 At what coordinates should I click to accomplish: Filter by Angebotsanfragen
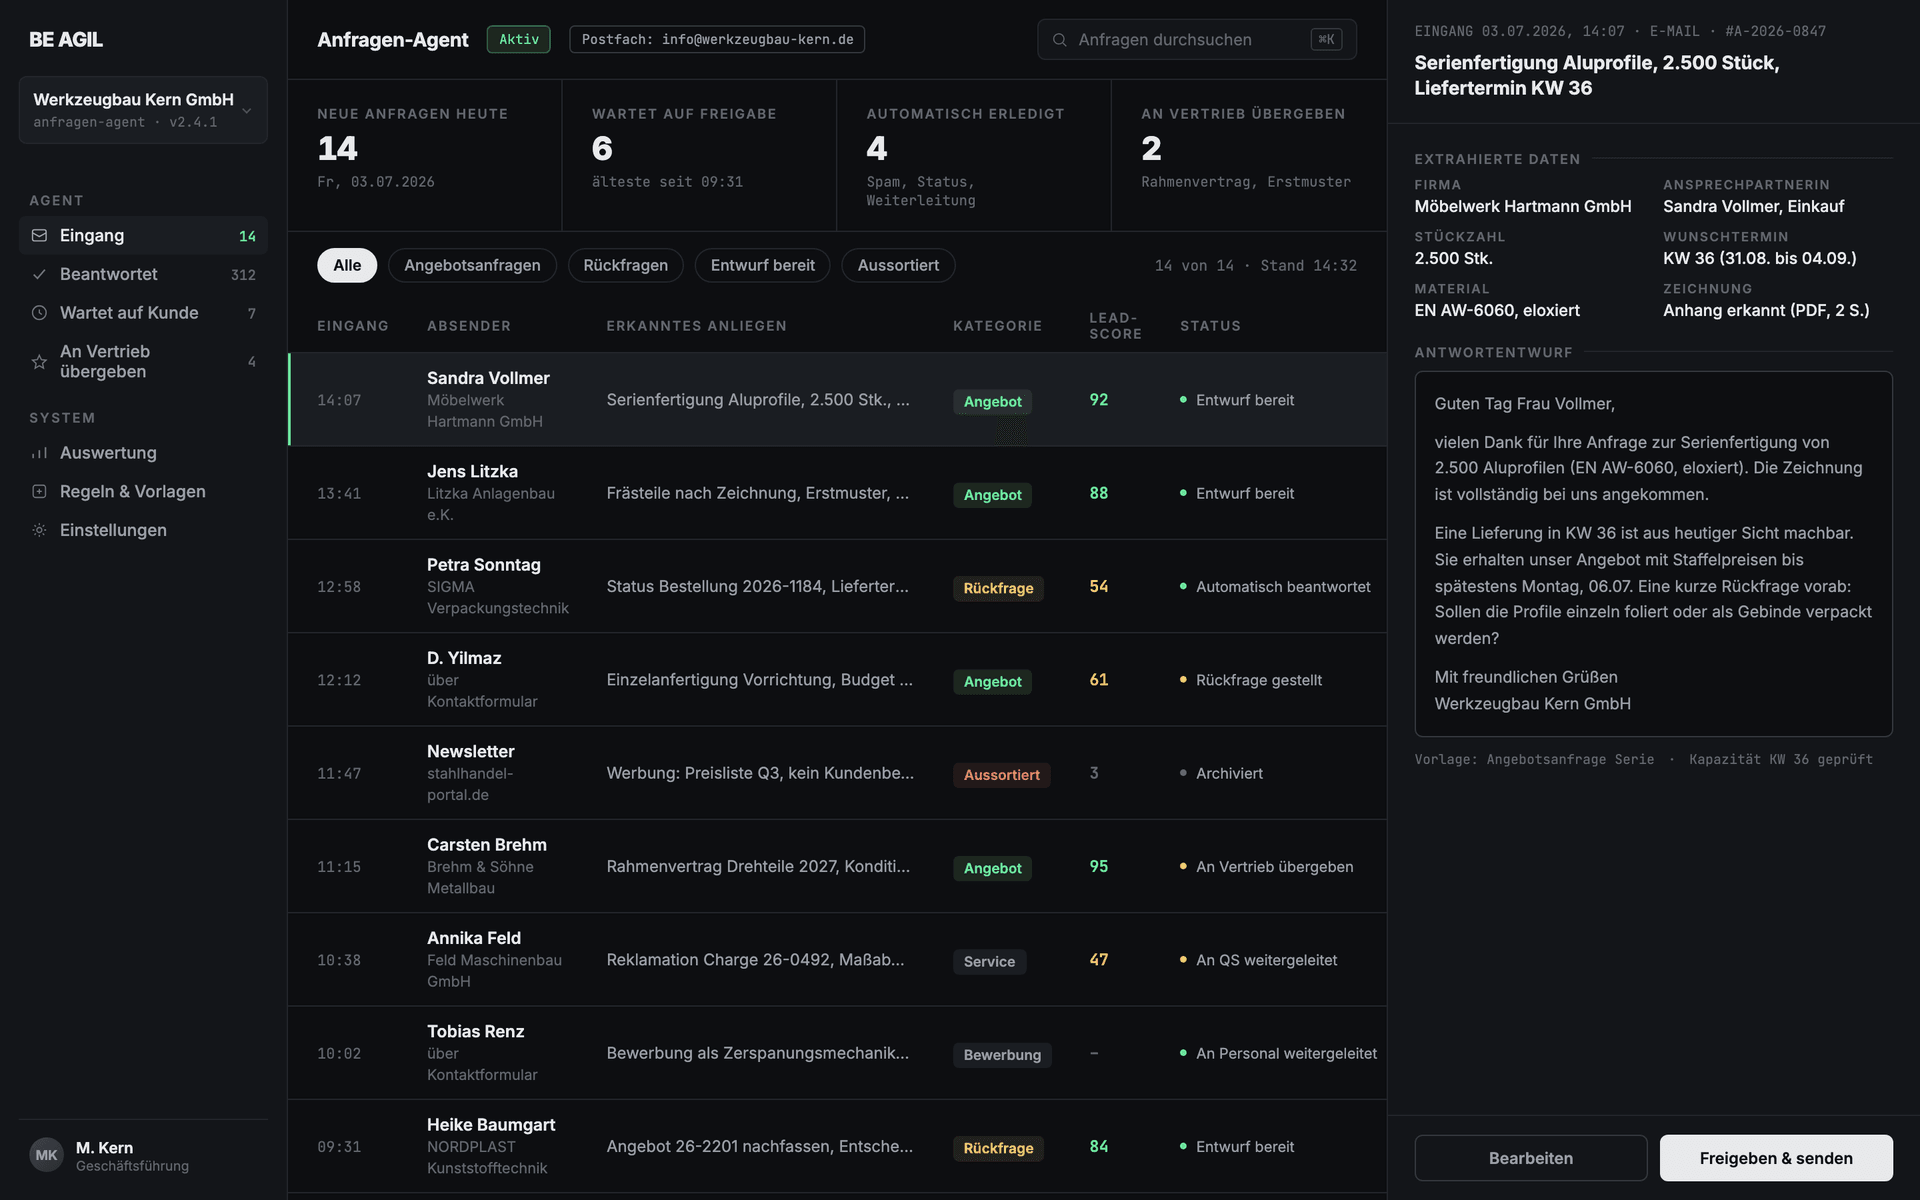[472, 265]
